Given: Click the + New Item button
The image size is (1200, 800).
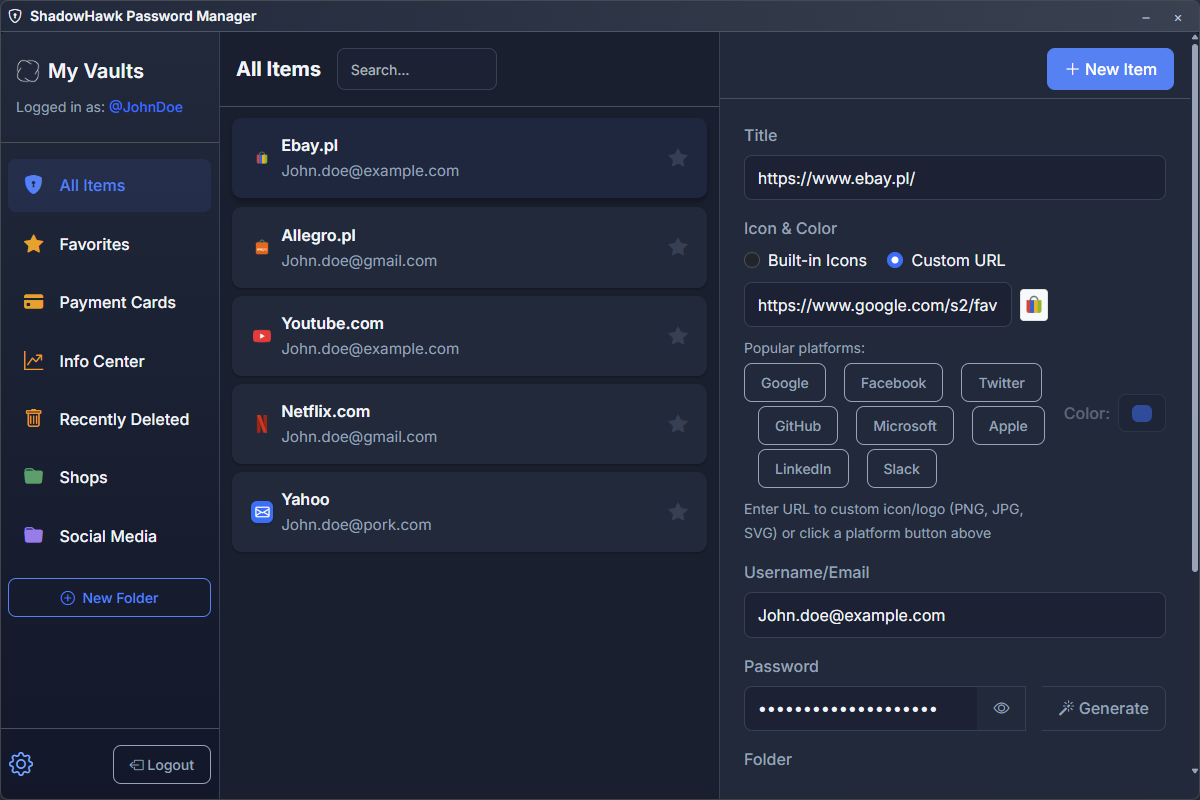Looking at the screenshot, I should (1110, 69).
